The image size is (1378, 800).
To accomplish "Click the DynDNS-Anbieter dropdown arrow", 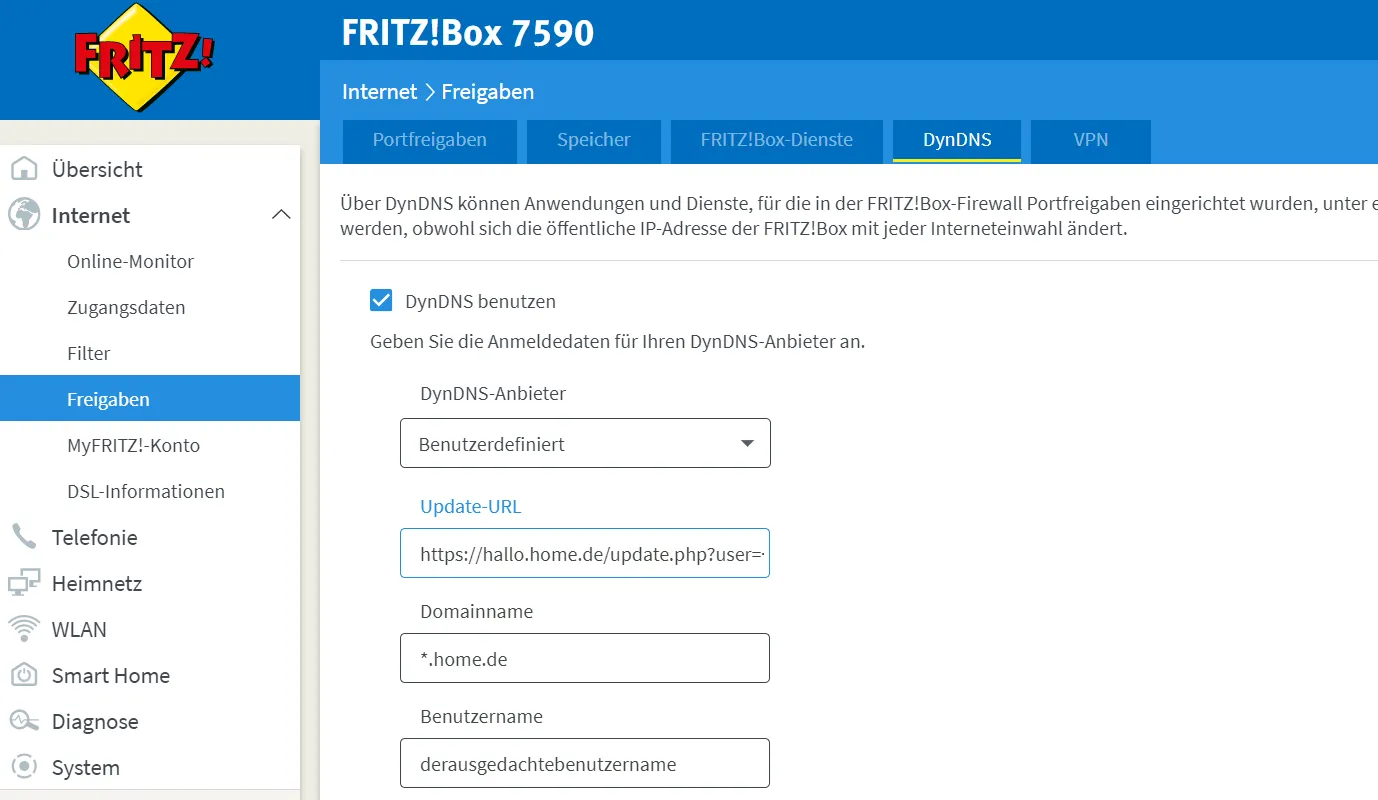I will tap(747, 443).
